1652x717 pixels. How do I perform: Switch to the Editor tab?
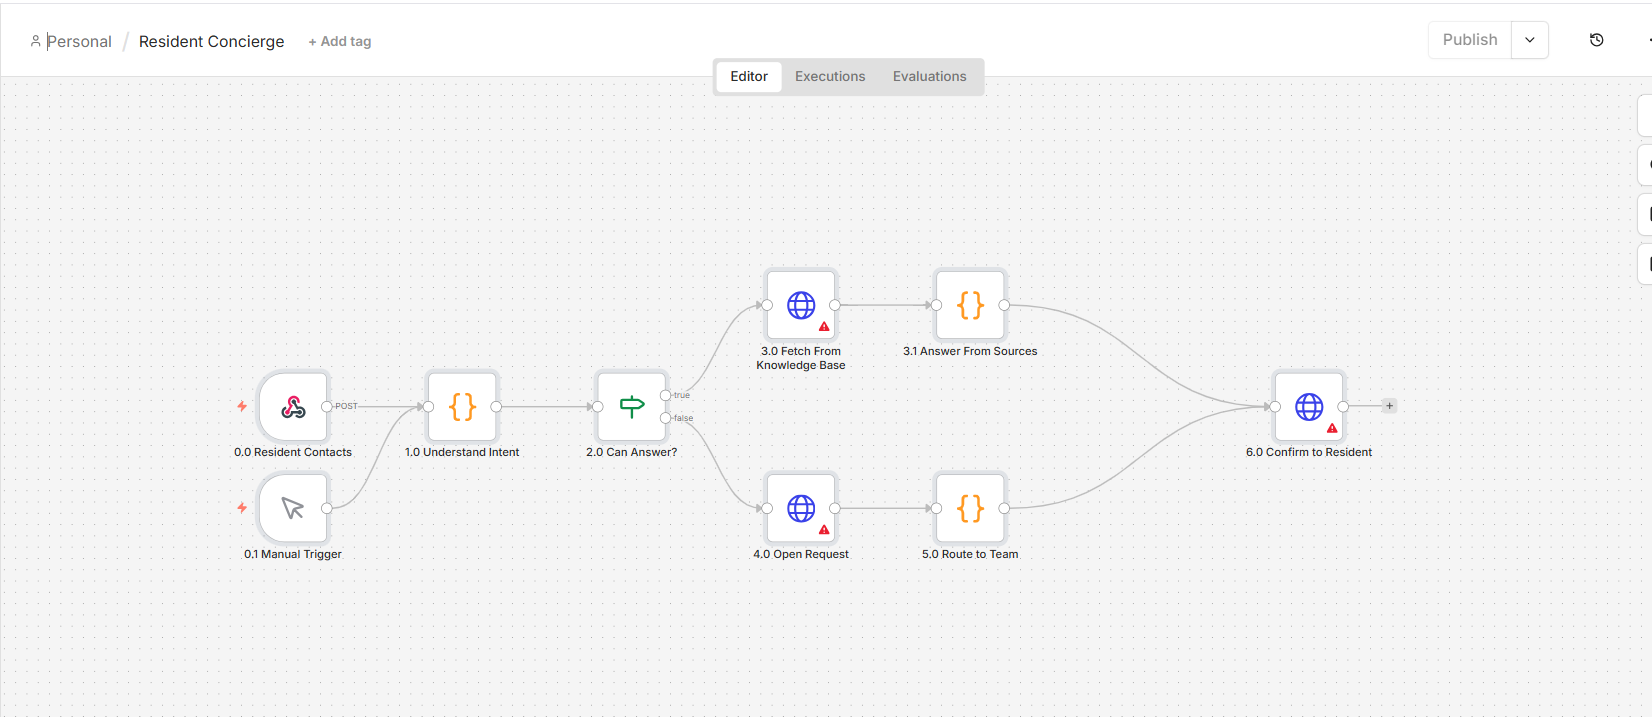[749, 76]
